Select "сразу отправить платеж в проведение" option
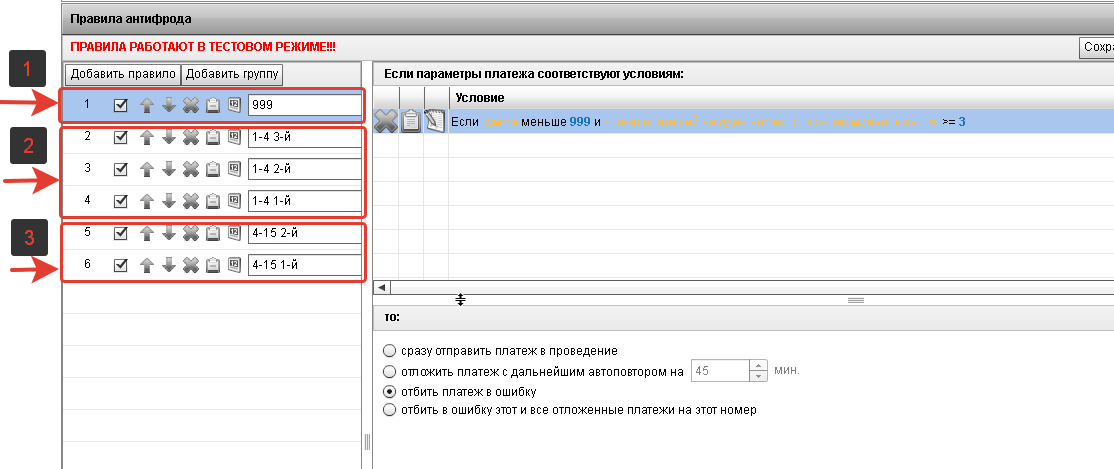The image size is (1114, 469). pos(389,352)
